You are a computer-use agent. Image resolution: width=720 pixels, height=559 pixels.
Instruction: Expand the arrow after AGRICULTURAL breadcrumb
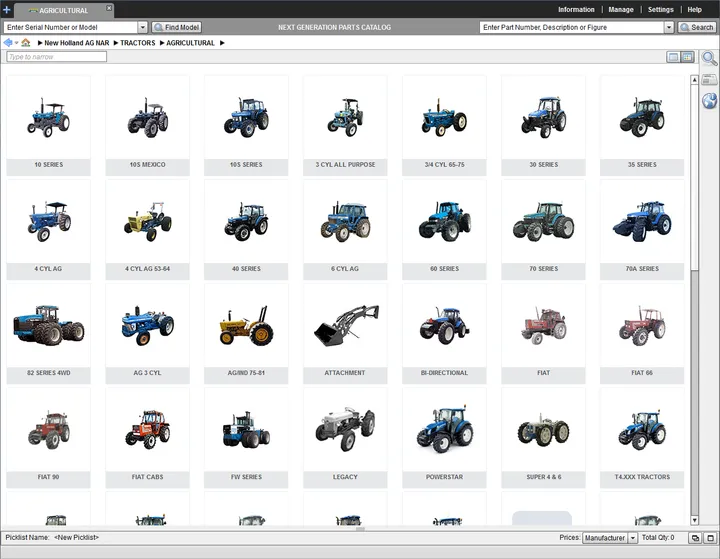tap(222, 43)
